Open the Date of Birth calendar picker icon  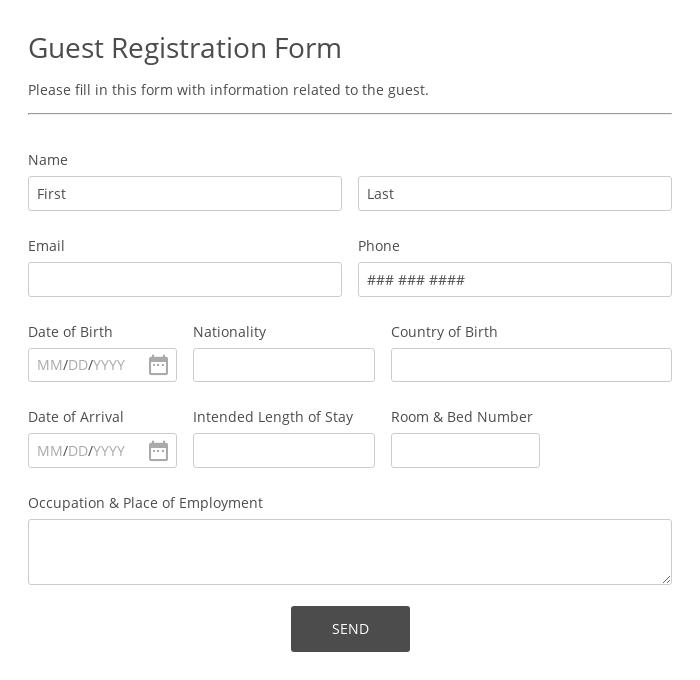point(158,365)
